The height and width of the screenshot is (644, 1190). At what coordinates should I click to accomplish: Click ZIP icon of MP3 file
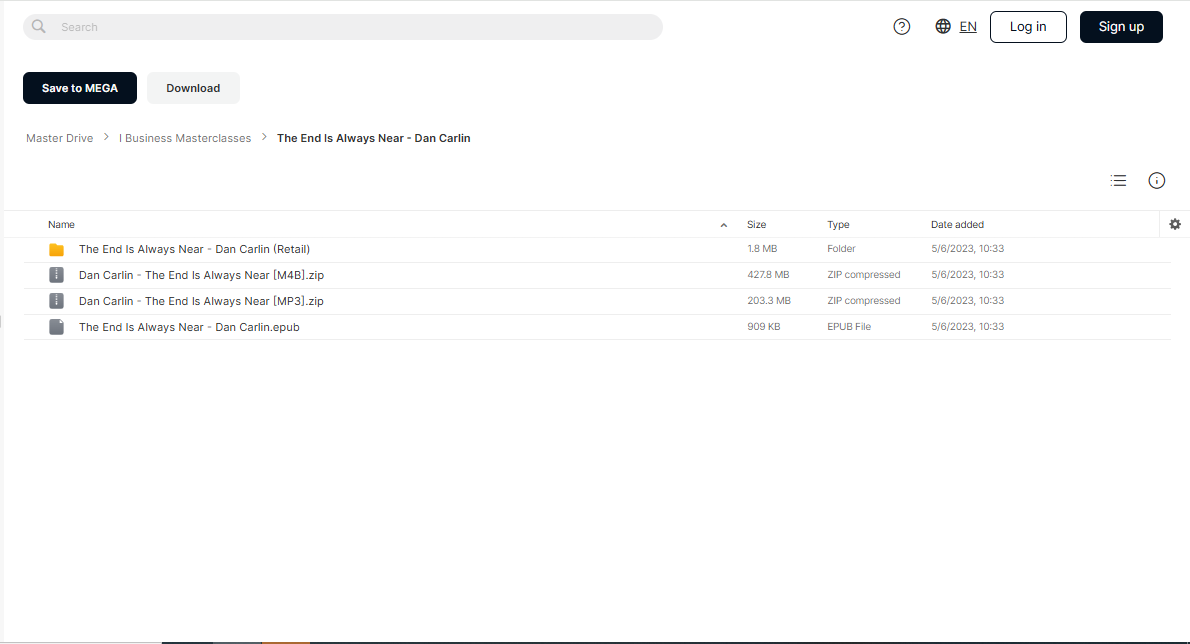coord(56,301)
